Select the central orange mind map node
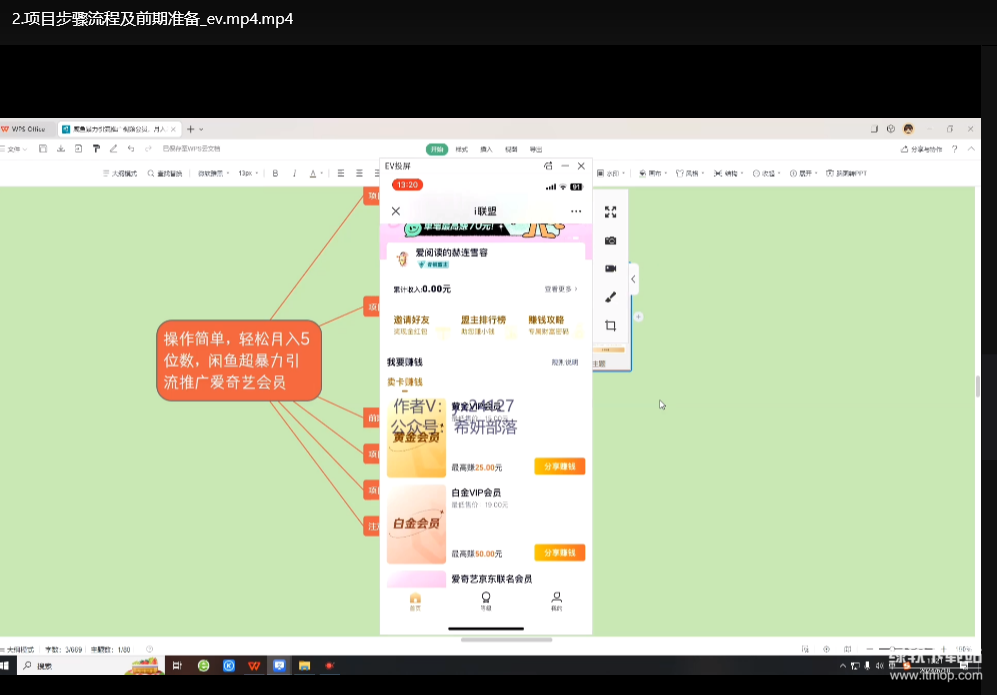The height and width of the screenshot is (695, 997). pos(239,361)
